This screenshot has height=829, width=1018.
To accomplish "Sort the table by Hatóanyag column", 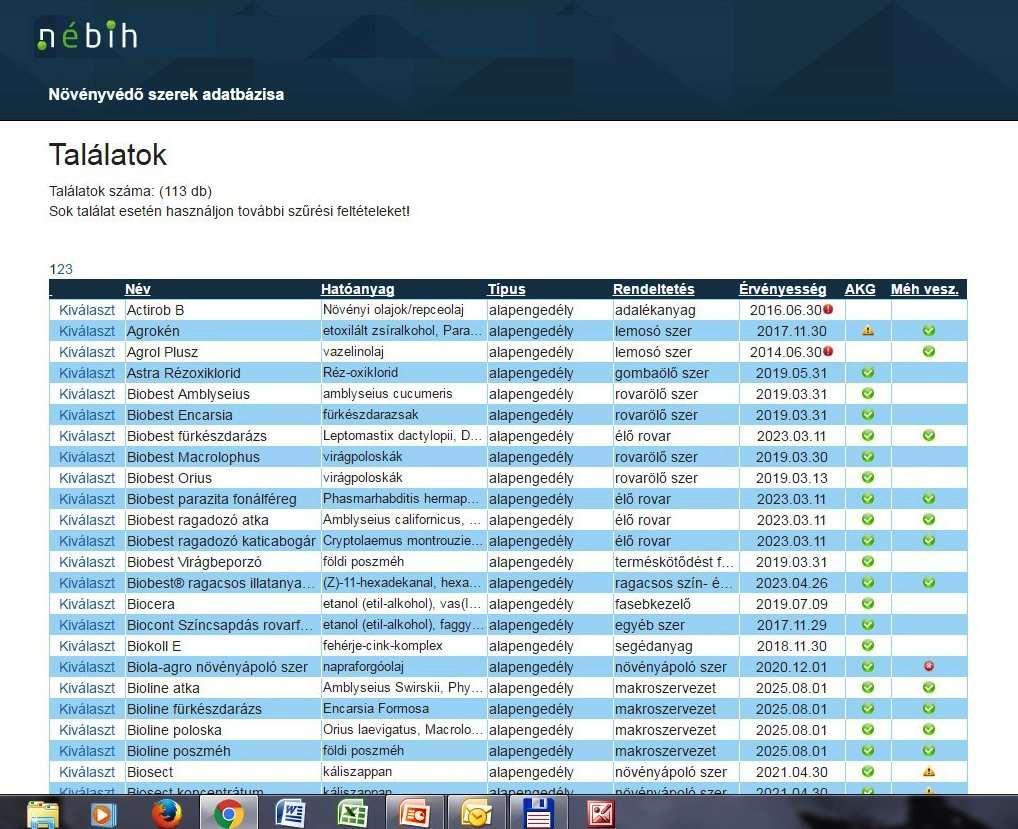I will coord(358,289).
